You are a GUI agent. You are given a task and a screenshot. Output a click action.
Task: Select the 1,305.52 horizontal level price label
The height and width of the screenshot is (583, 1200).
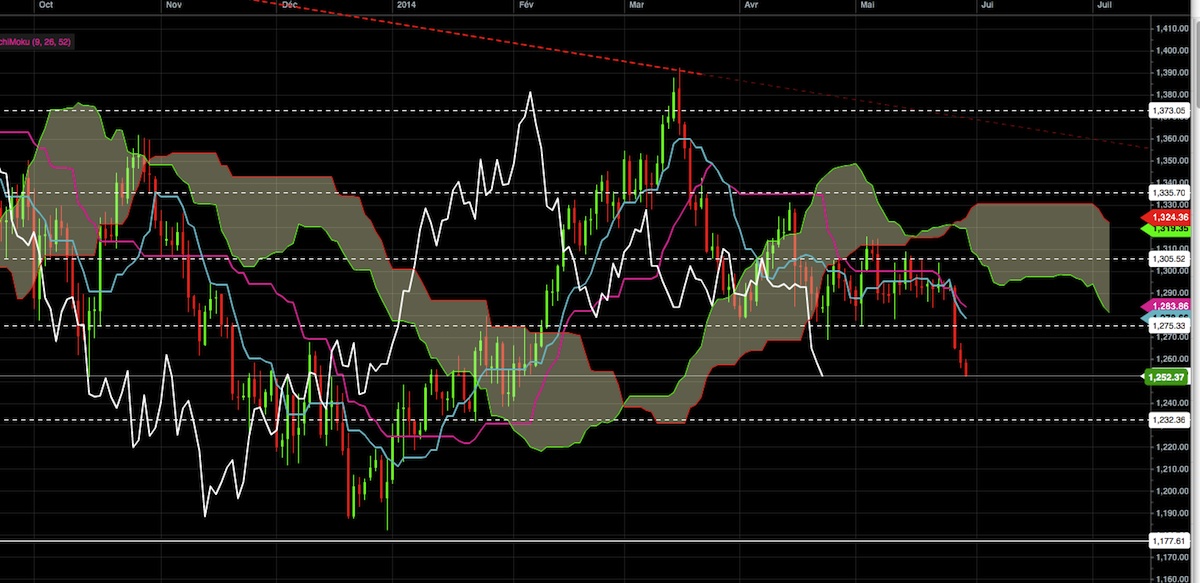click(x=1167, y=258)
